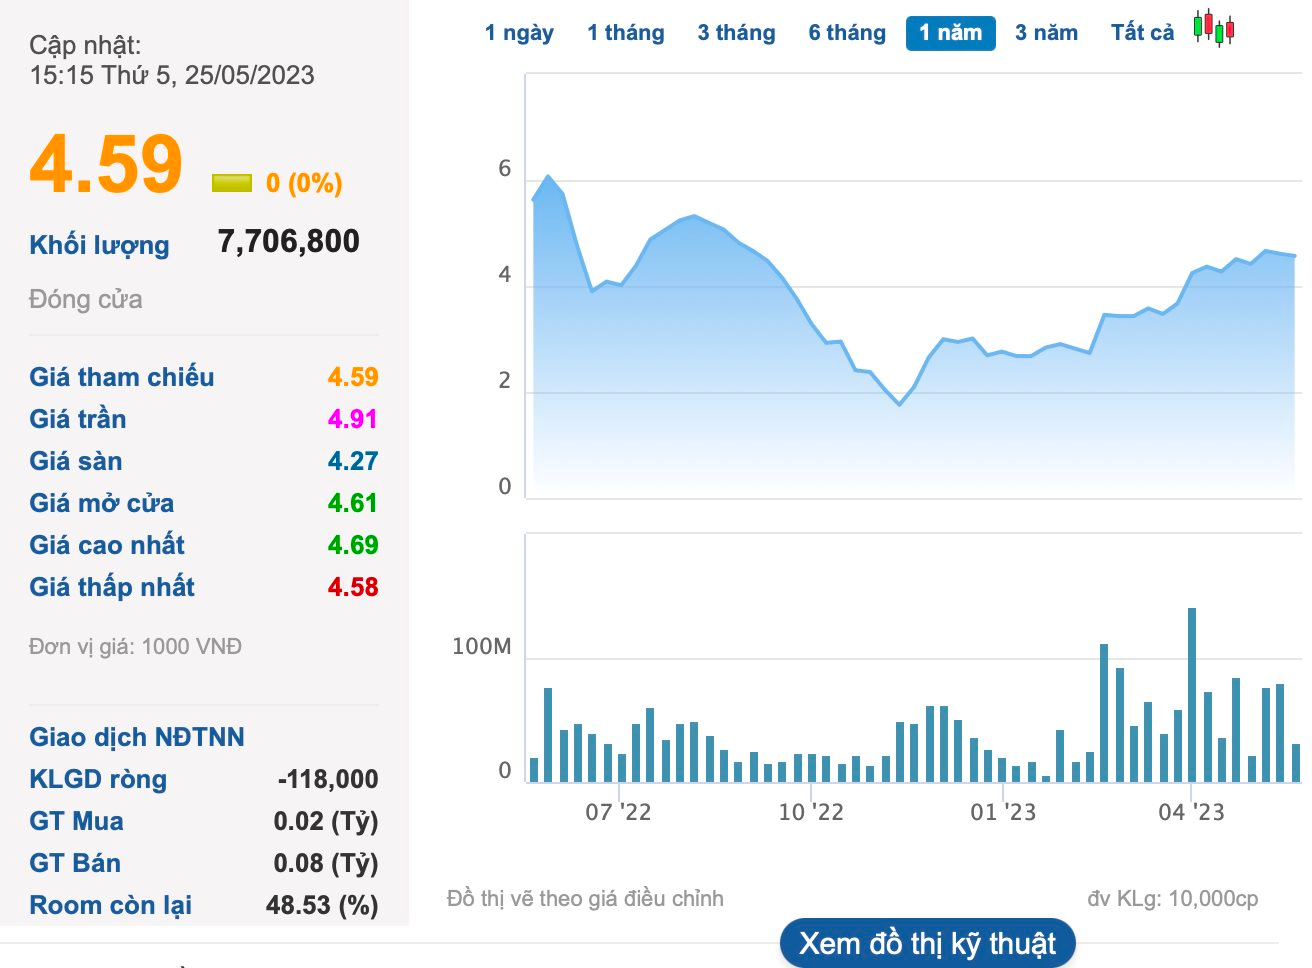Click lowest price value 4.58
The image size is (1312, 968).
353,587
